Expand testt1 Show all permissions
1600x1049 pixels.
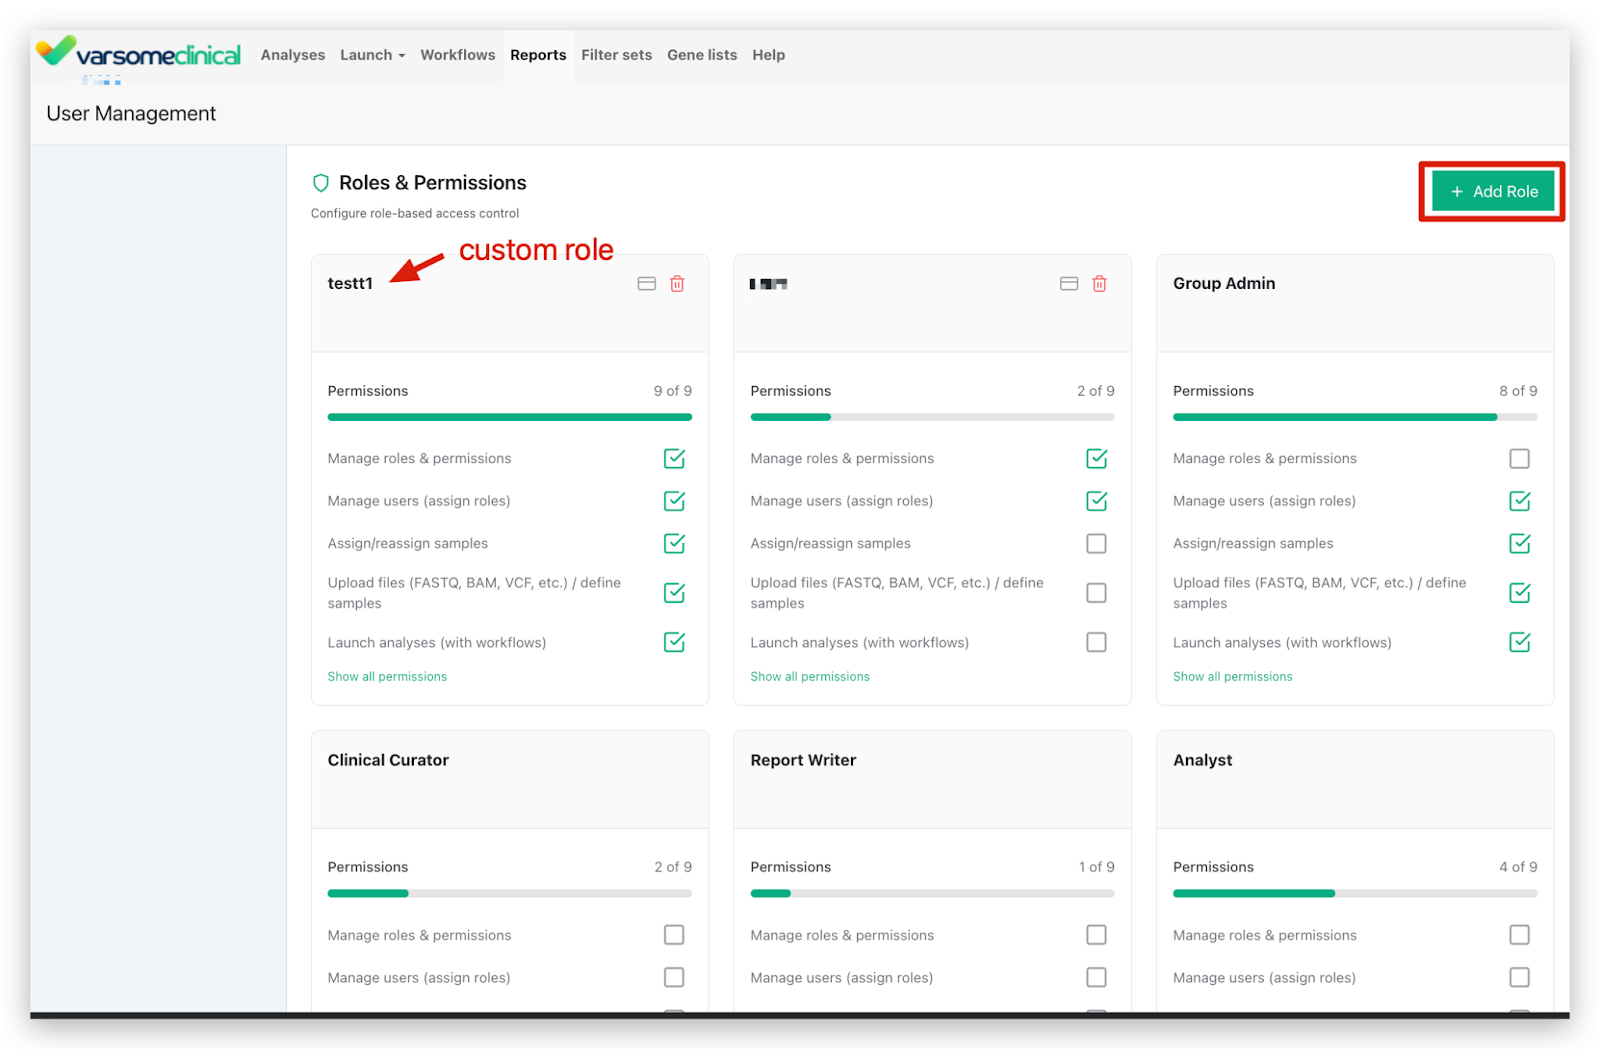(x=387, y=677)
